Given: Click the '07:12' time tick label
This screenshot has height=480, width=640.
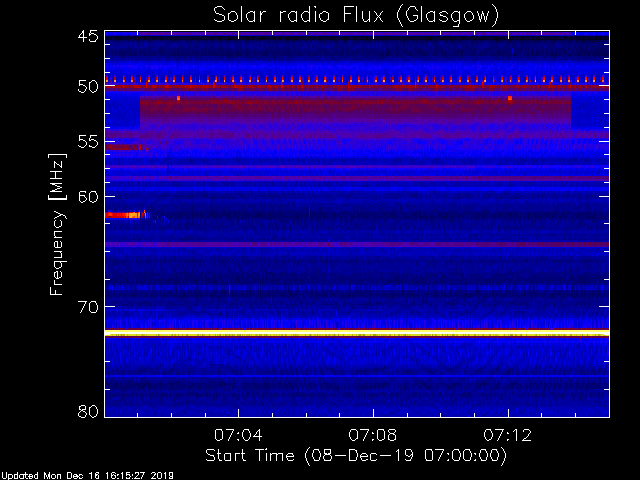Looking at the screenshot, I should tap(508, 435).
